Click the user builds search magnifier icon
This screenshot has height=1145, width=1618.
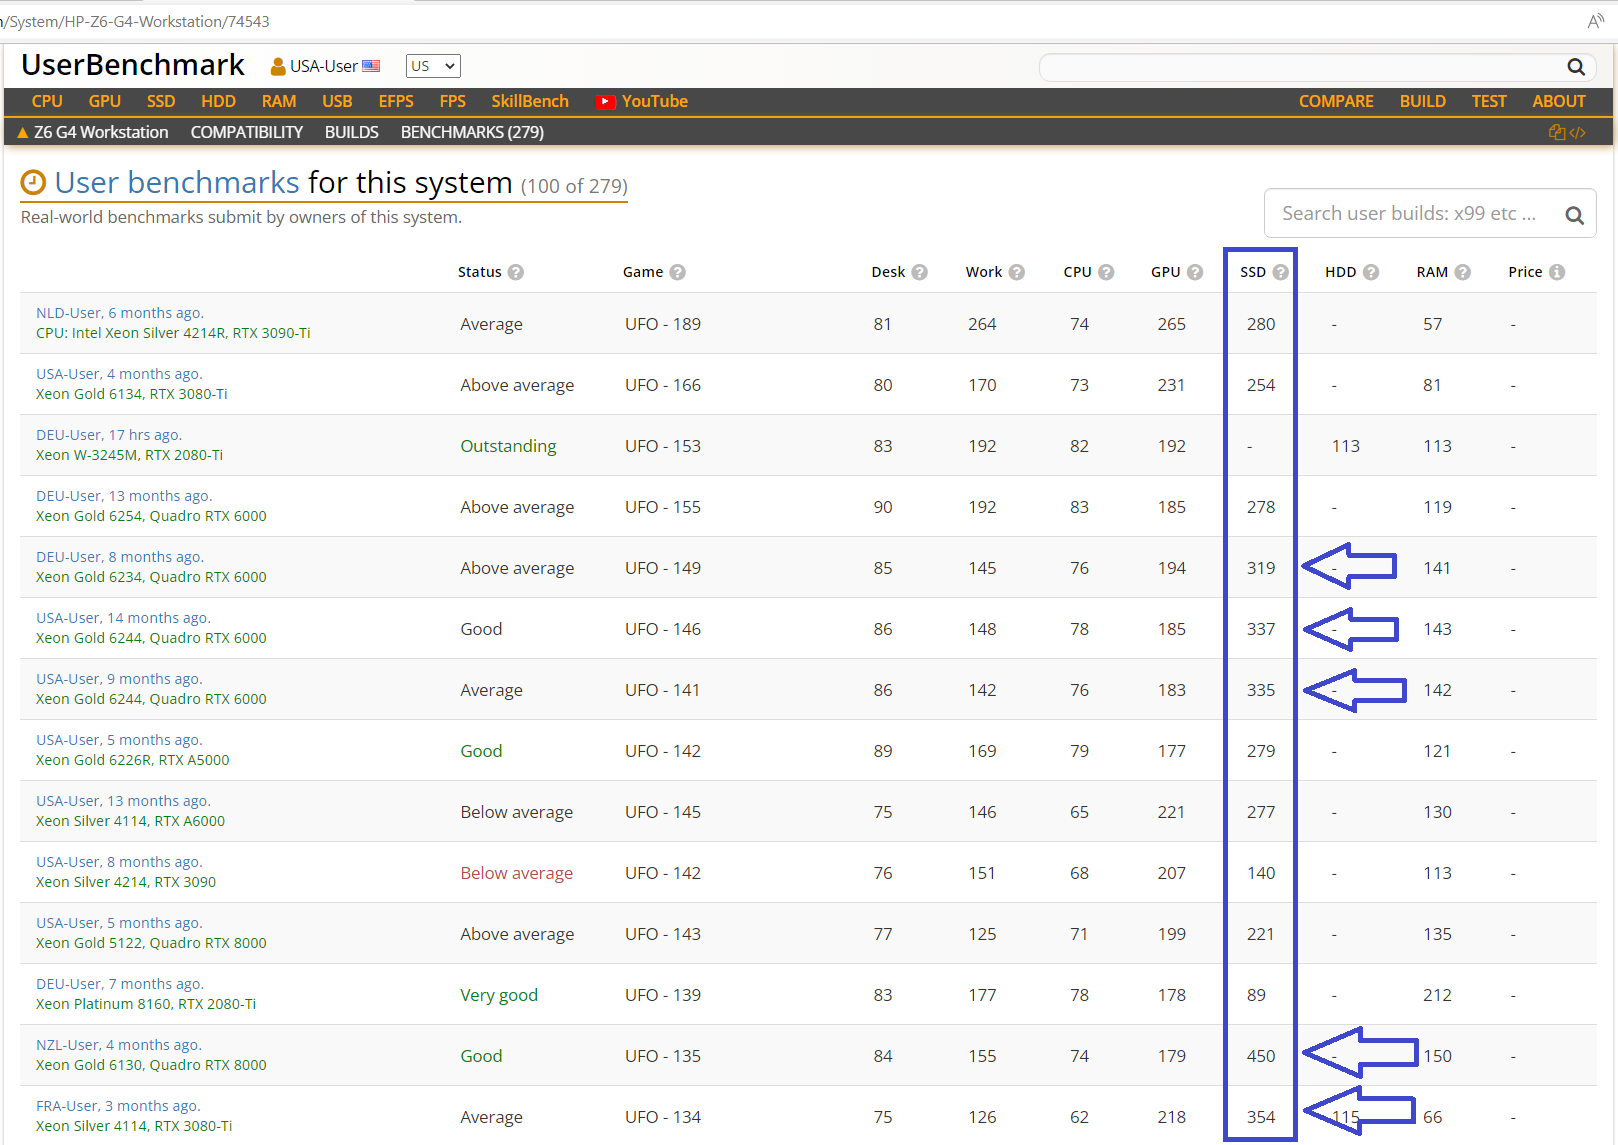(x=1574, y=215)
